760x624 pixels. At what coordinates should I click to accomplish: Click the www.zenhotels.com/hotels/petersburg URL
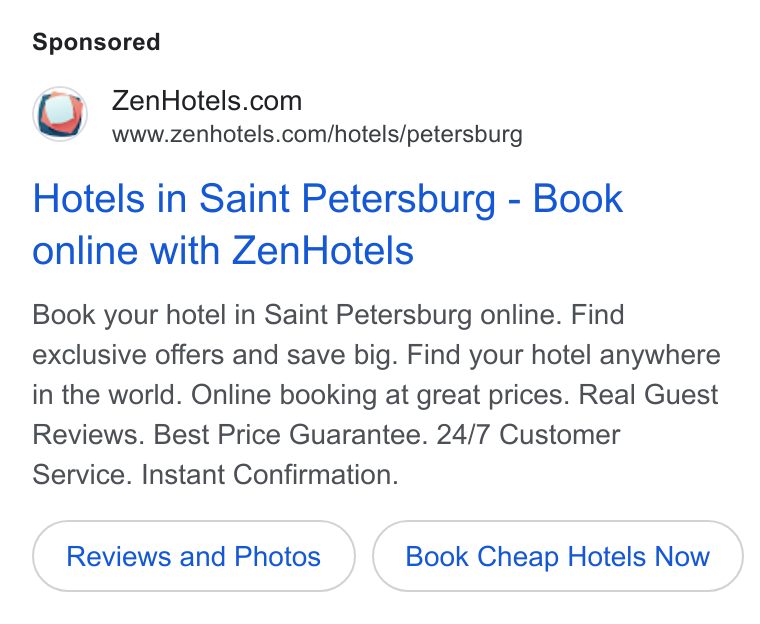pyautogui.click(x=317, y=134)
